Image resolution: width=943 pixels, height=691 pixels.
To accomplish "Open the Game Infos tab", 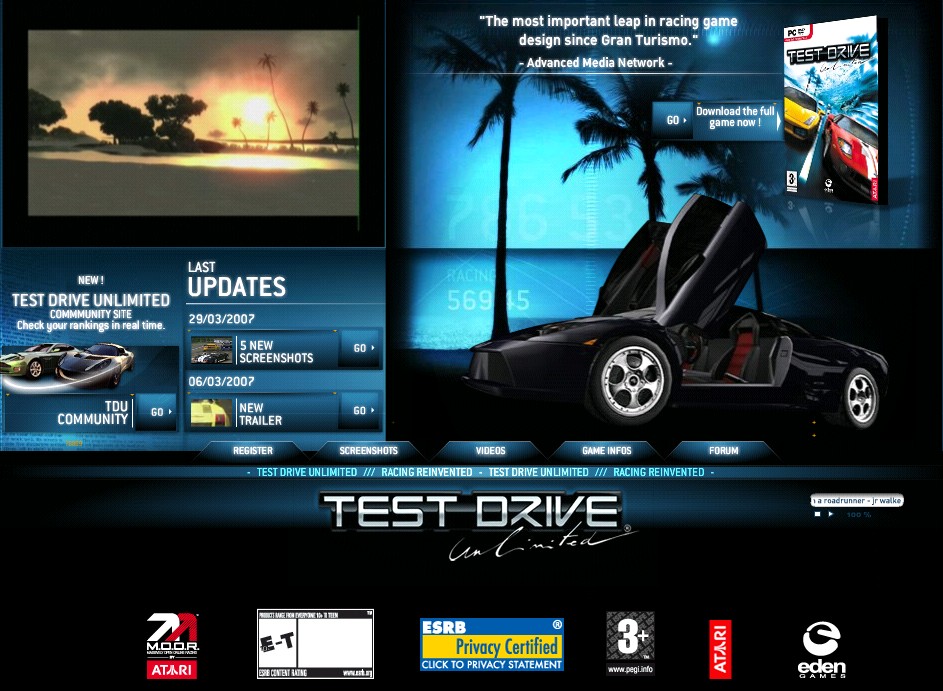I will (606, 450).
